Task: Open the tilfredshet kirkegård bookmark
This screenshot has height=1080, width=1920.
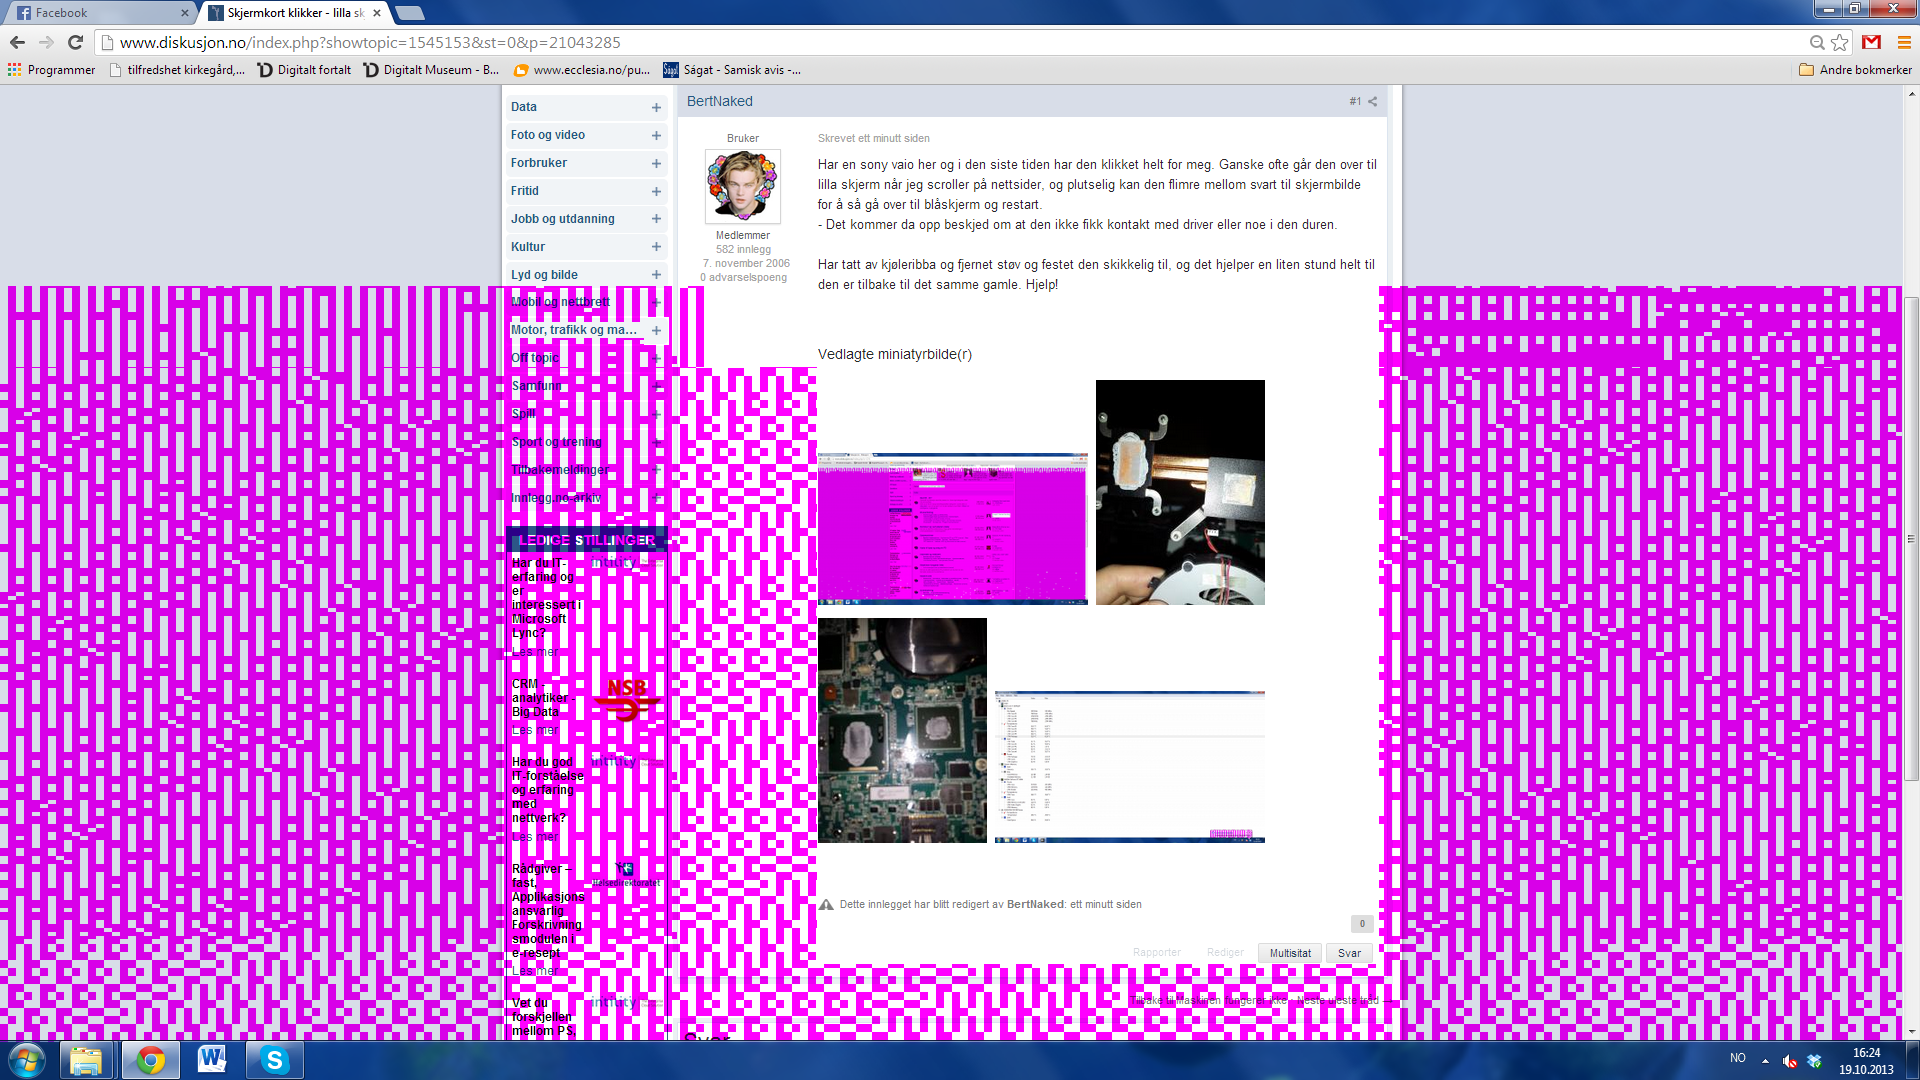Action: pos(177,70)
